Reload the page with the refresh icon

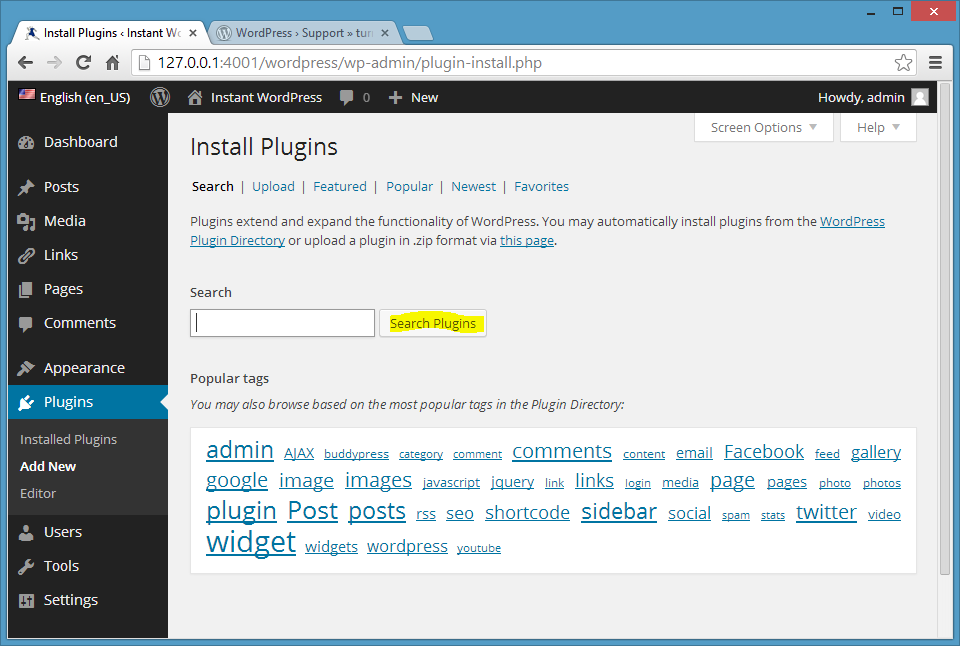click(x=84, y=63)
